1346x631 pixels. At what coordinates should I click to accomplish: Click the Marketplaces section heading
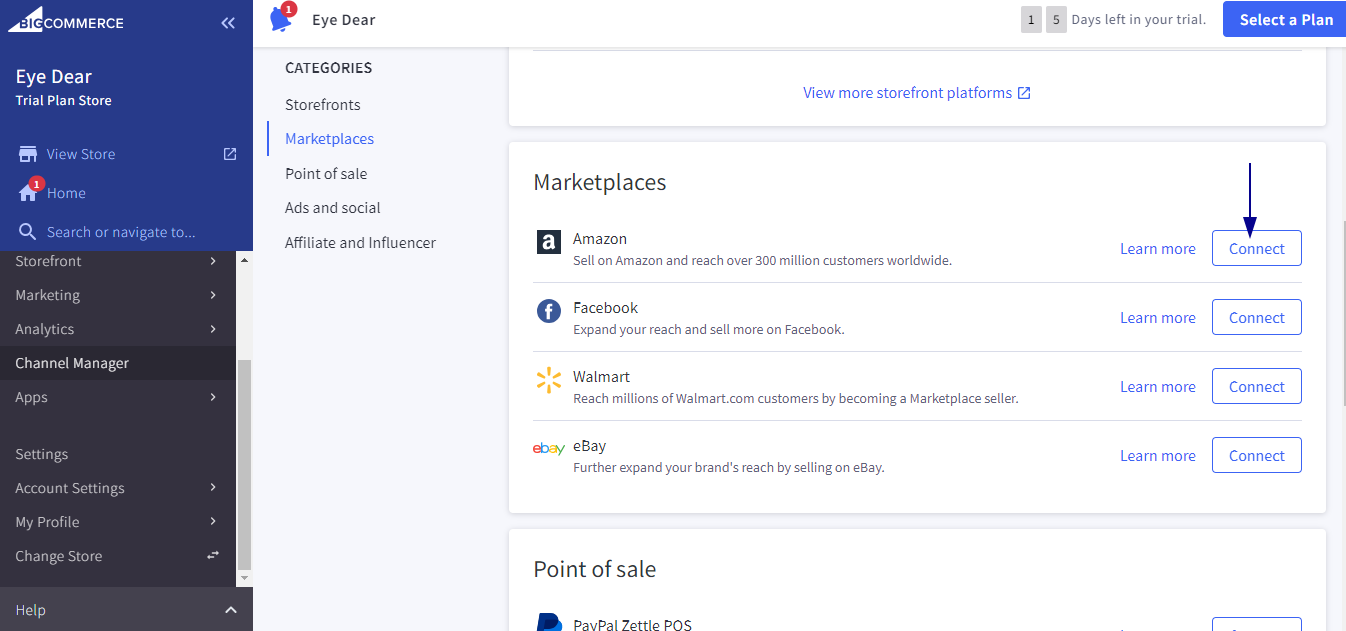pos(600,182)
